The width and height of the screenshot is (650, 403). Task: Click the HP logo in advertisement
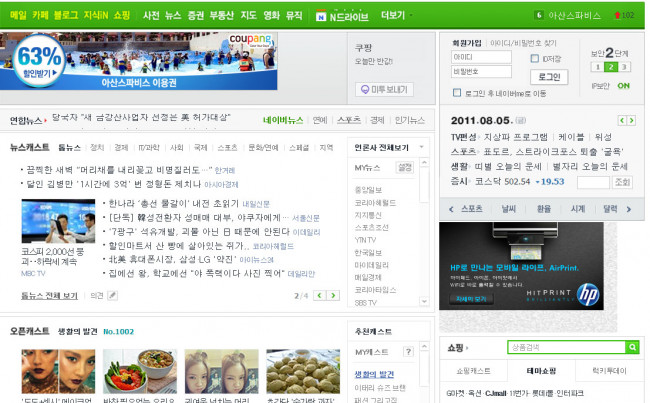pyautogui.click(x=588, y=295)
